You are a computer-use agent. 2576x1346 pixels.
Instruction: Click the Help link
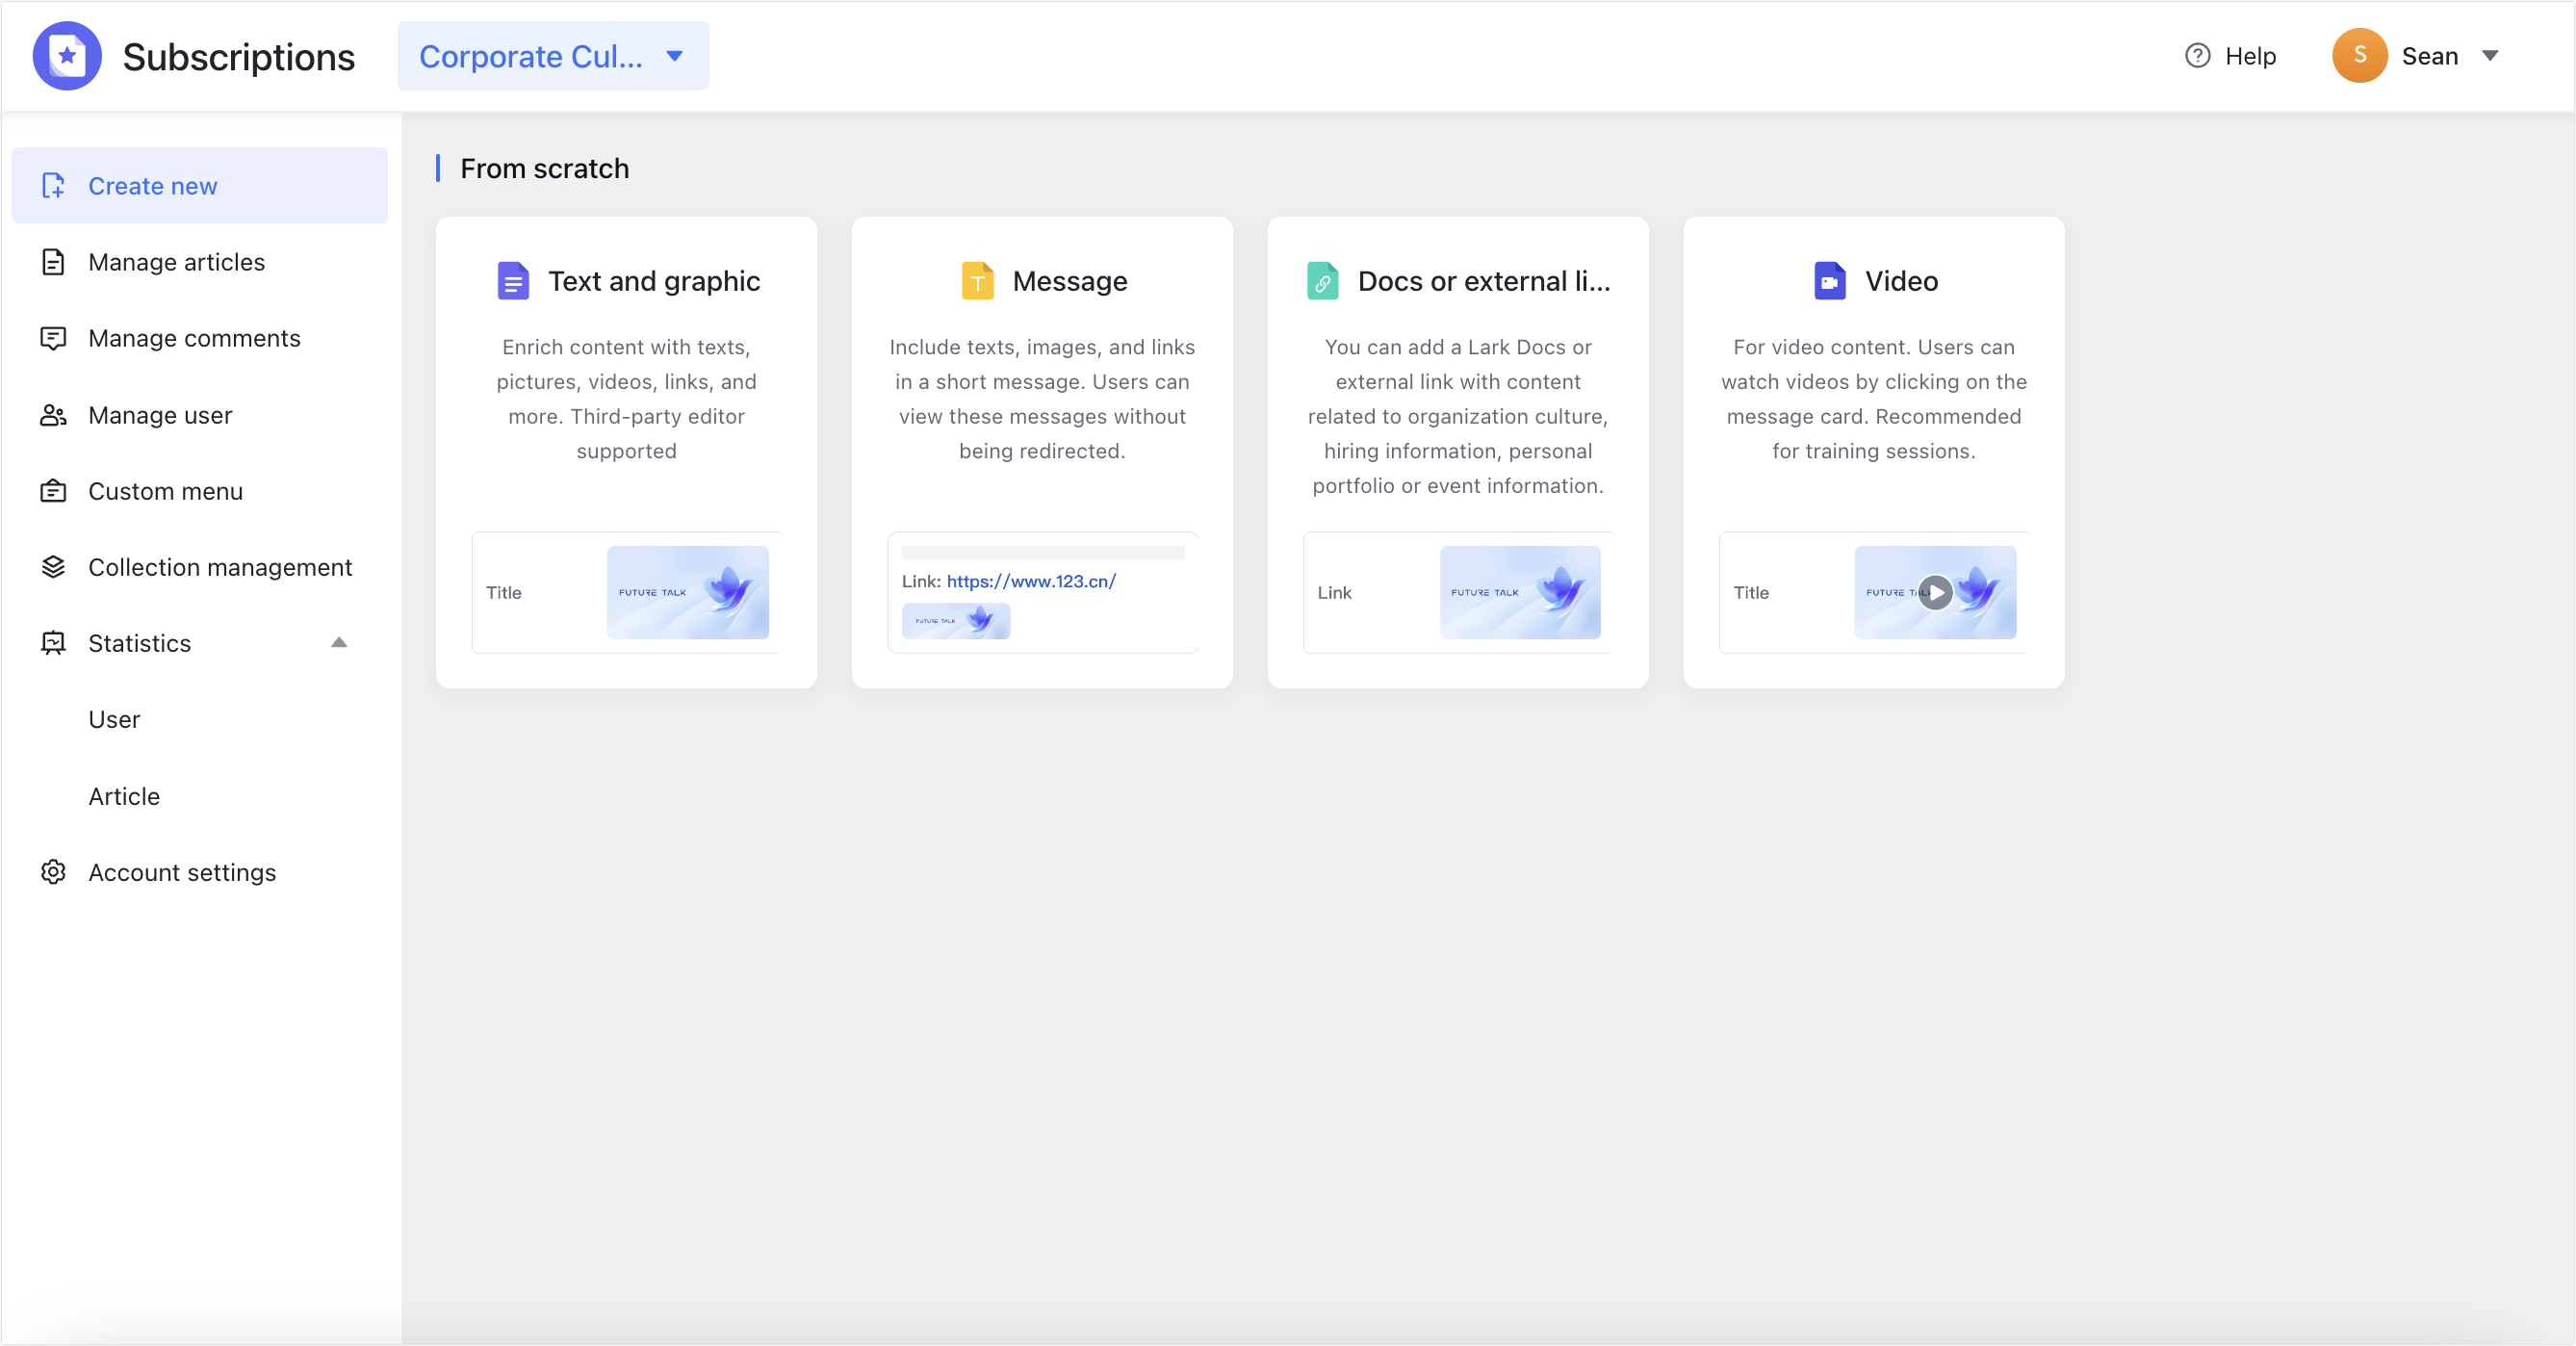tap(2250, 56)
